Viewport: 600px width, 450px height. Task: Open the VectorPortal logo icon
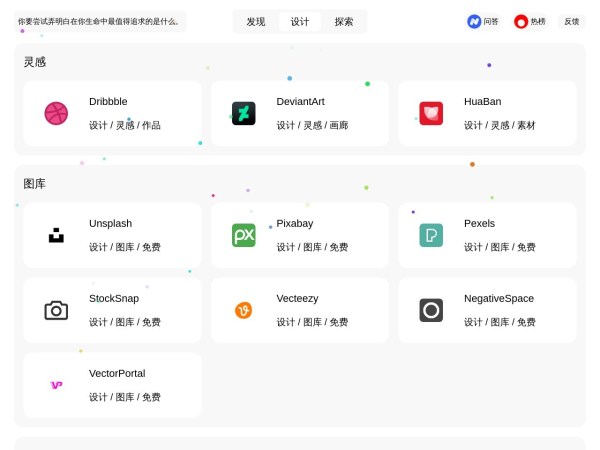point(56,385)
